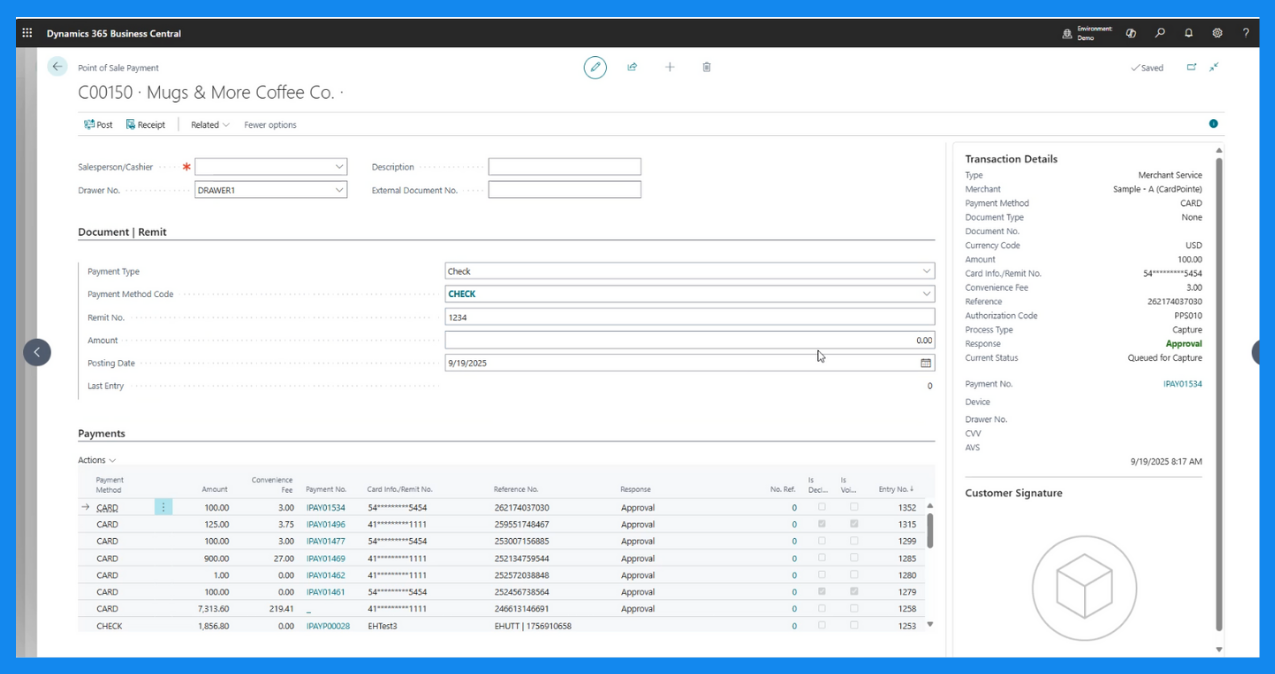Click into the Remit No. field

pos(690,317)
